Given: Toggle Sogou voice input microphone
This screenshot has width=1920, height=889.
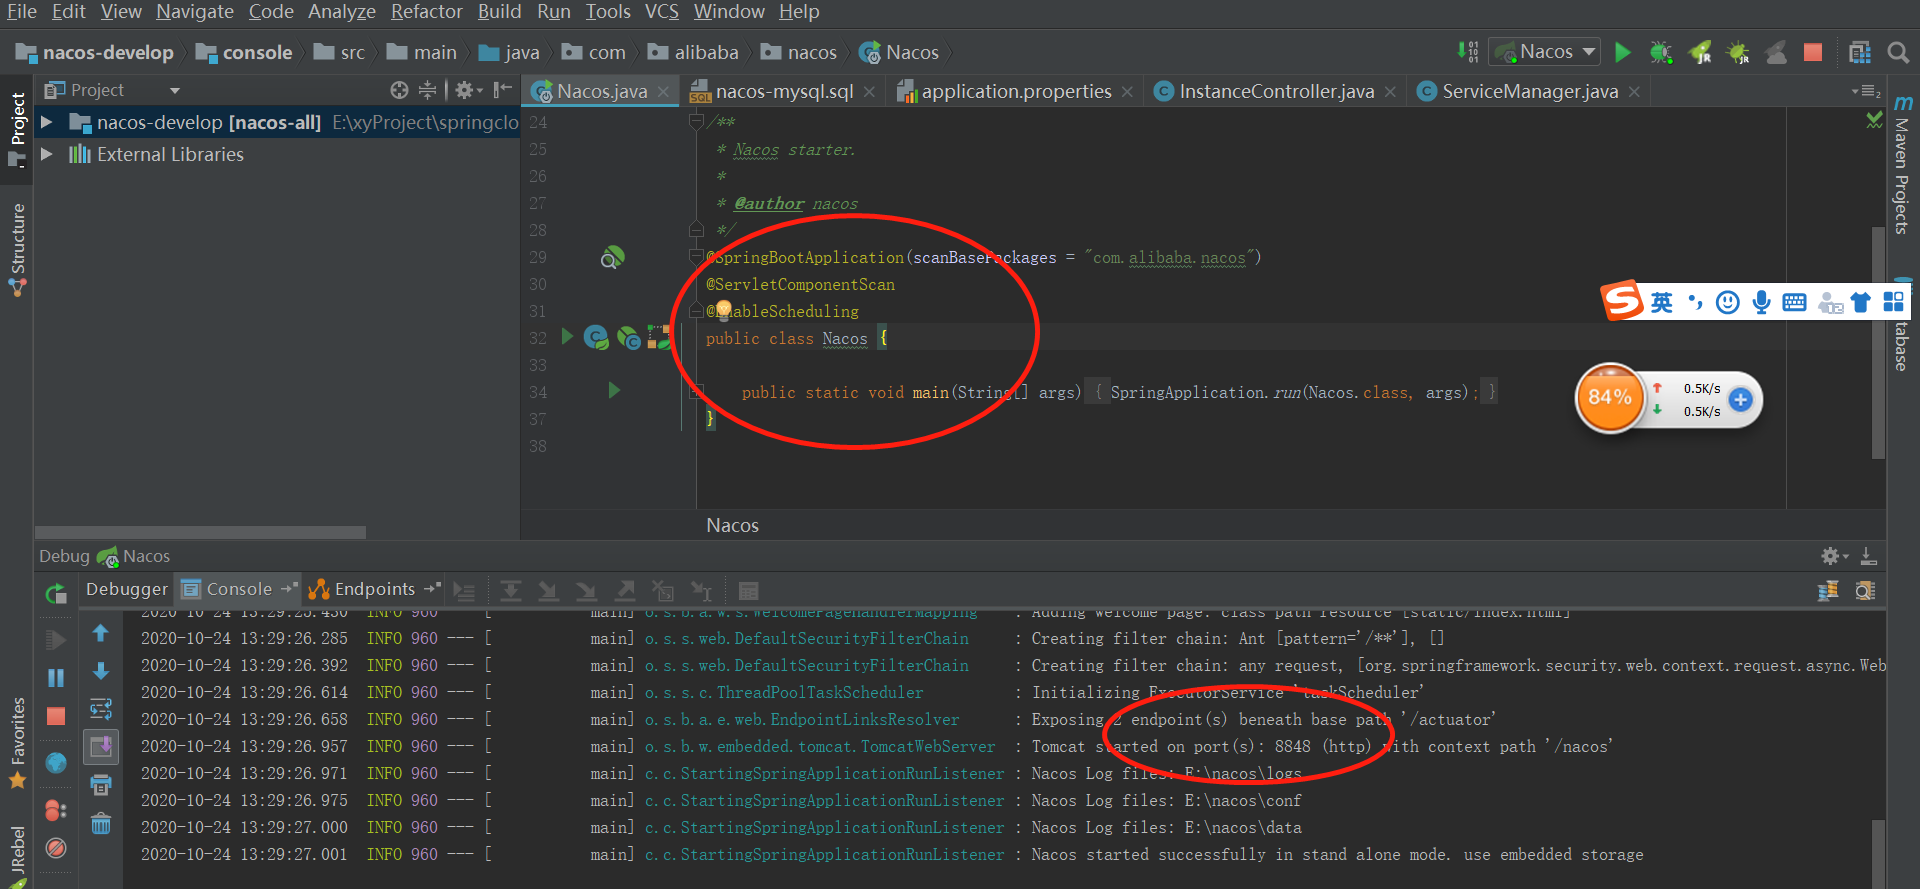Looking at the screenshot, I should coord(1761,302).
